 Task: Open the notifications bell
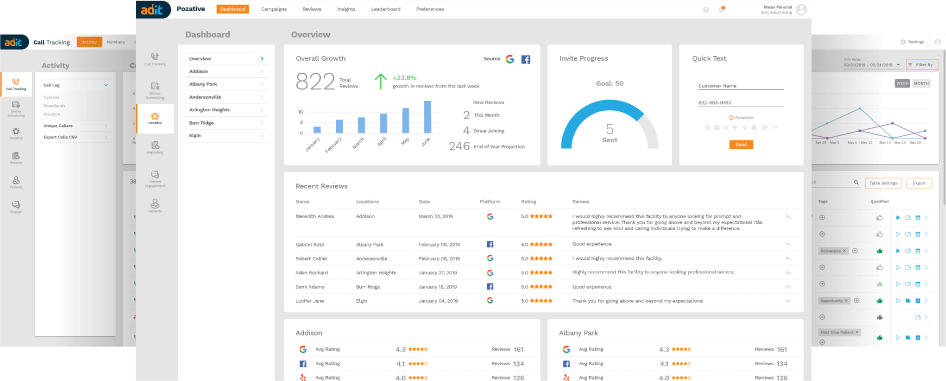pyautogui.click(x=721, y=9)
